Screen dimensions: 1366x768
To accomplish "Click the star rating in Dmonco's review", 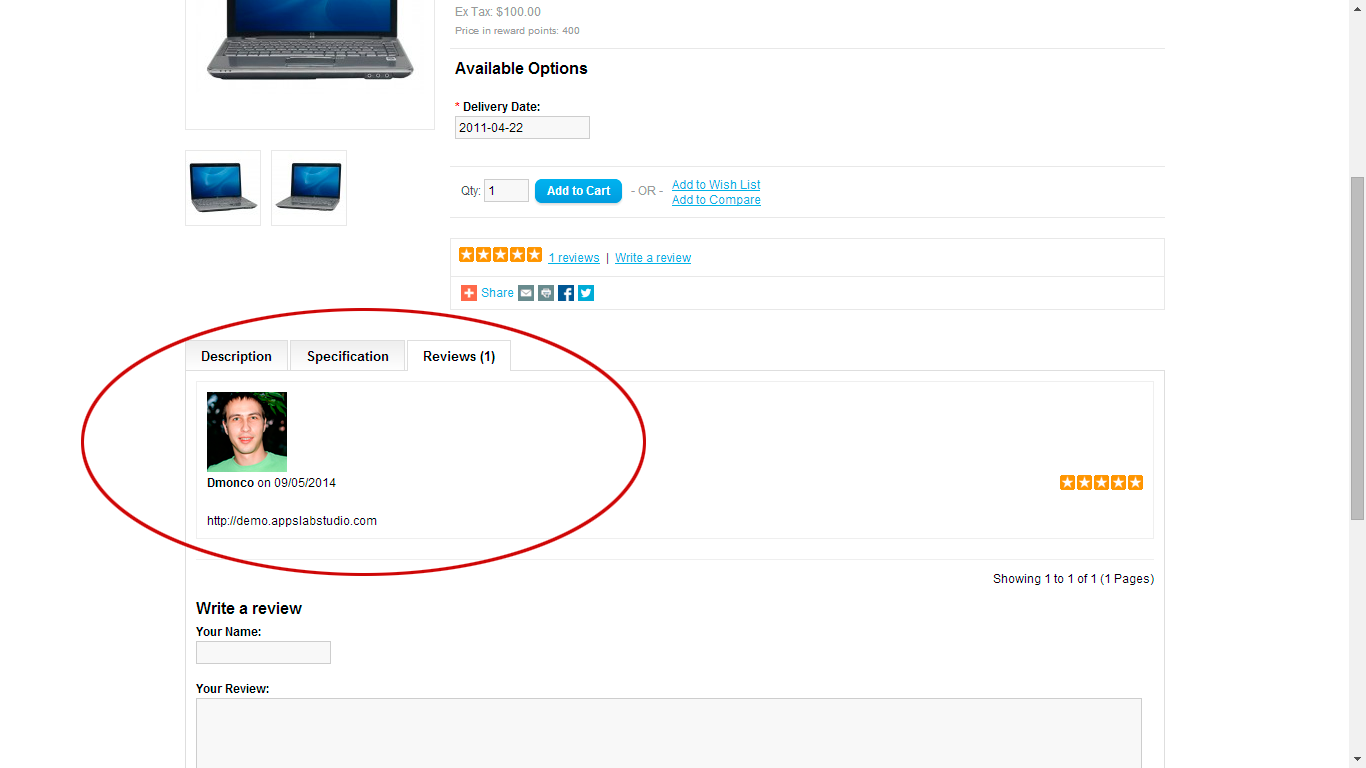I will tap(1101, 483).
